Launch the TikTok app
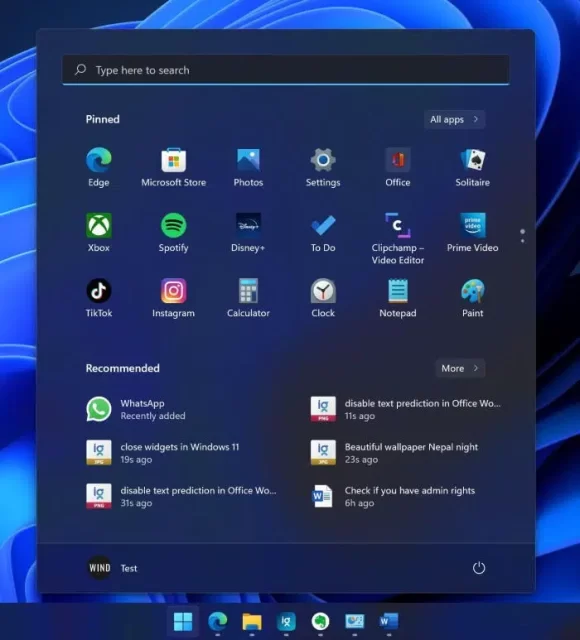580x640 pixels. pos(99,298)
